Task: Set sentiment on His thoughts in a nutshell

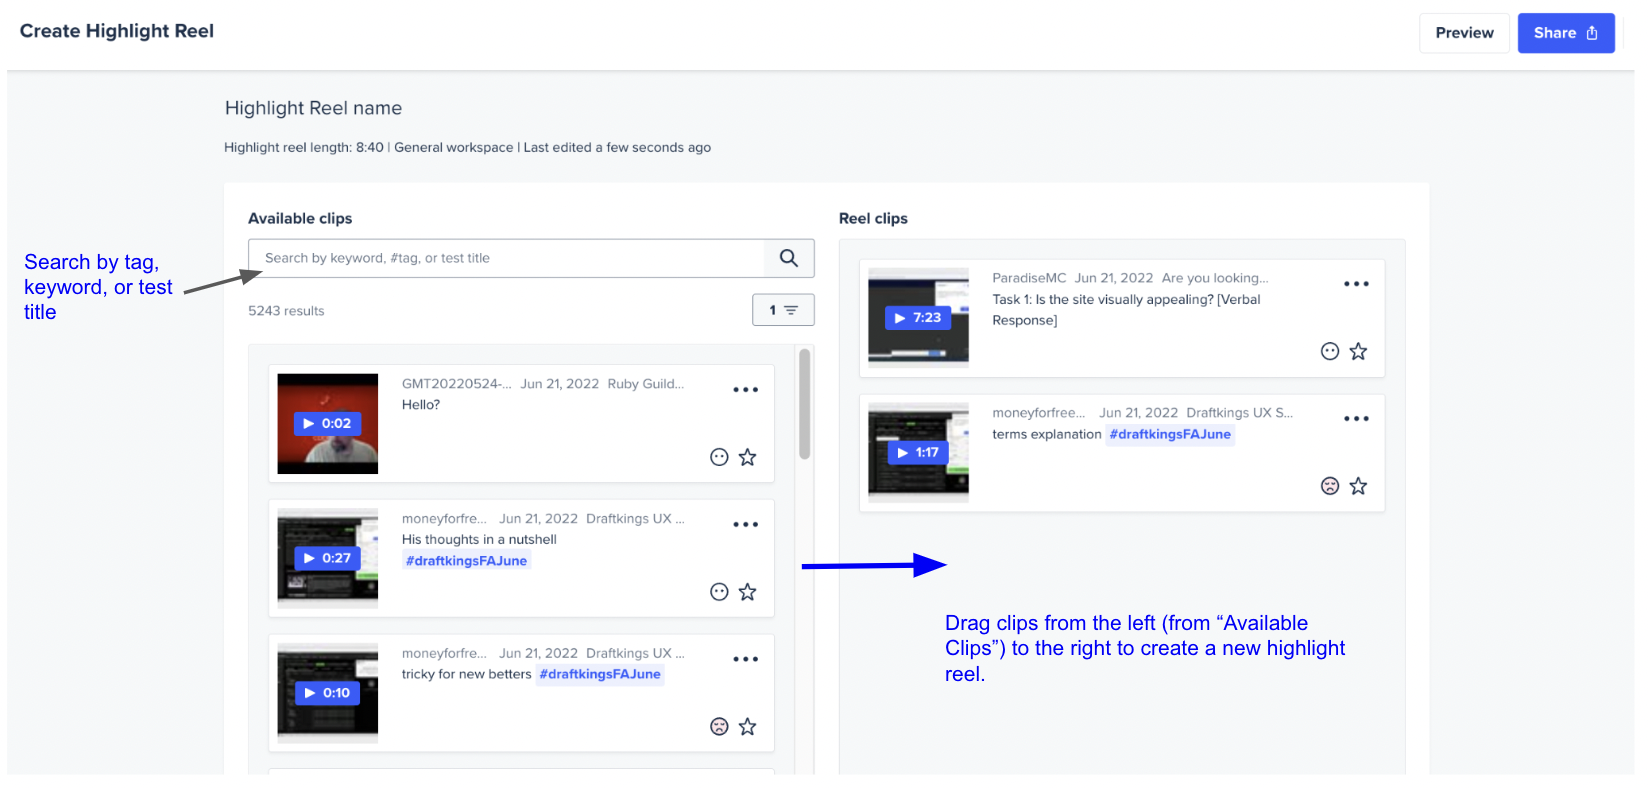Action: (719, 592)
